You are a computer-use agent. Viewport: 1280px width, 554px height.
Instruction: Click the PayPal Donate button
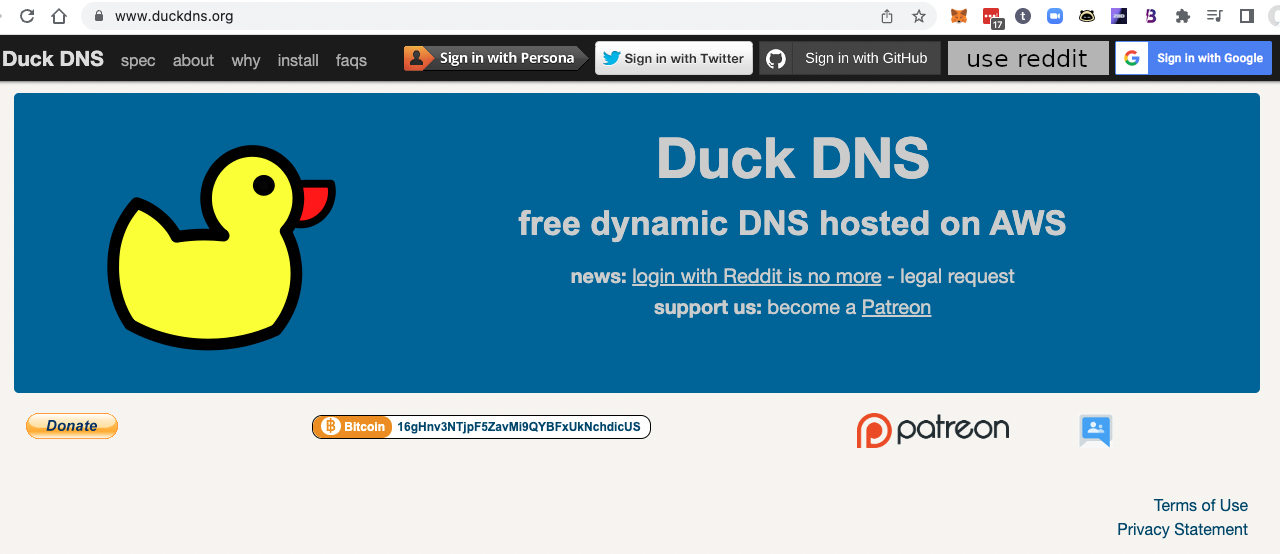72,426
